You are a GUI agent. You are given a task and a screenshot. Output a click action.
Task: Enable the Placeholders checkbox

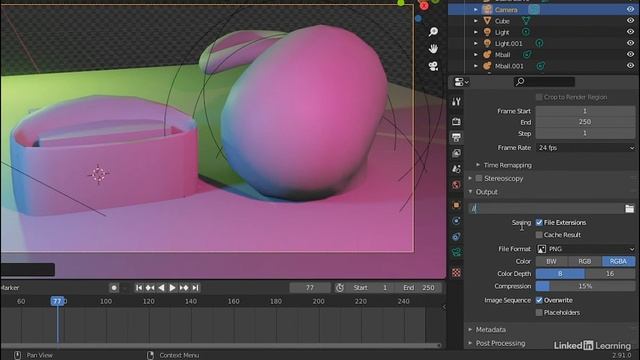click(539, 313)
